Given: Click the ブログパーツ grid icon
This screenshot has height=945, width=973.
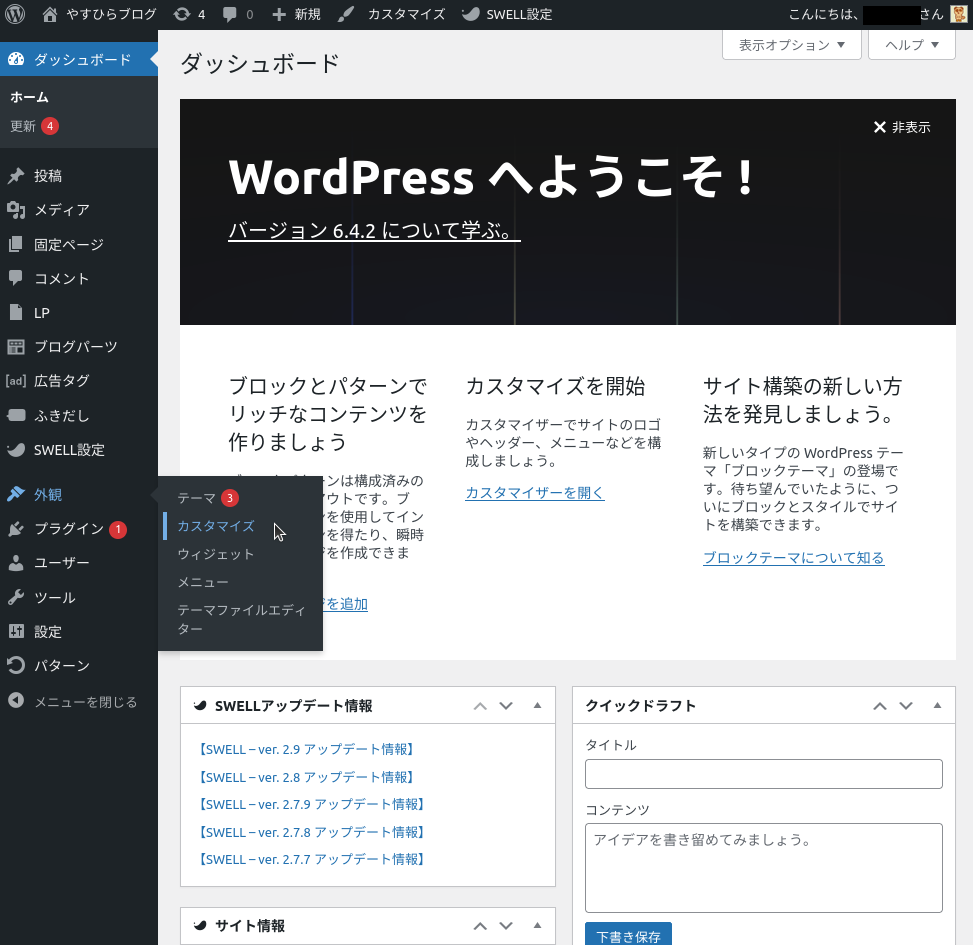Looking at the screenshot, I should [x=16, y=346].
